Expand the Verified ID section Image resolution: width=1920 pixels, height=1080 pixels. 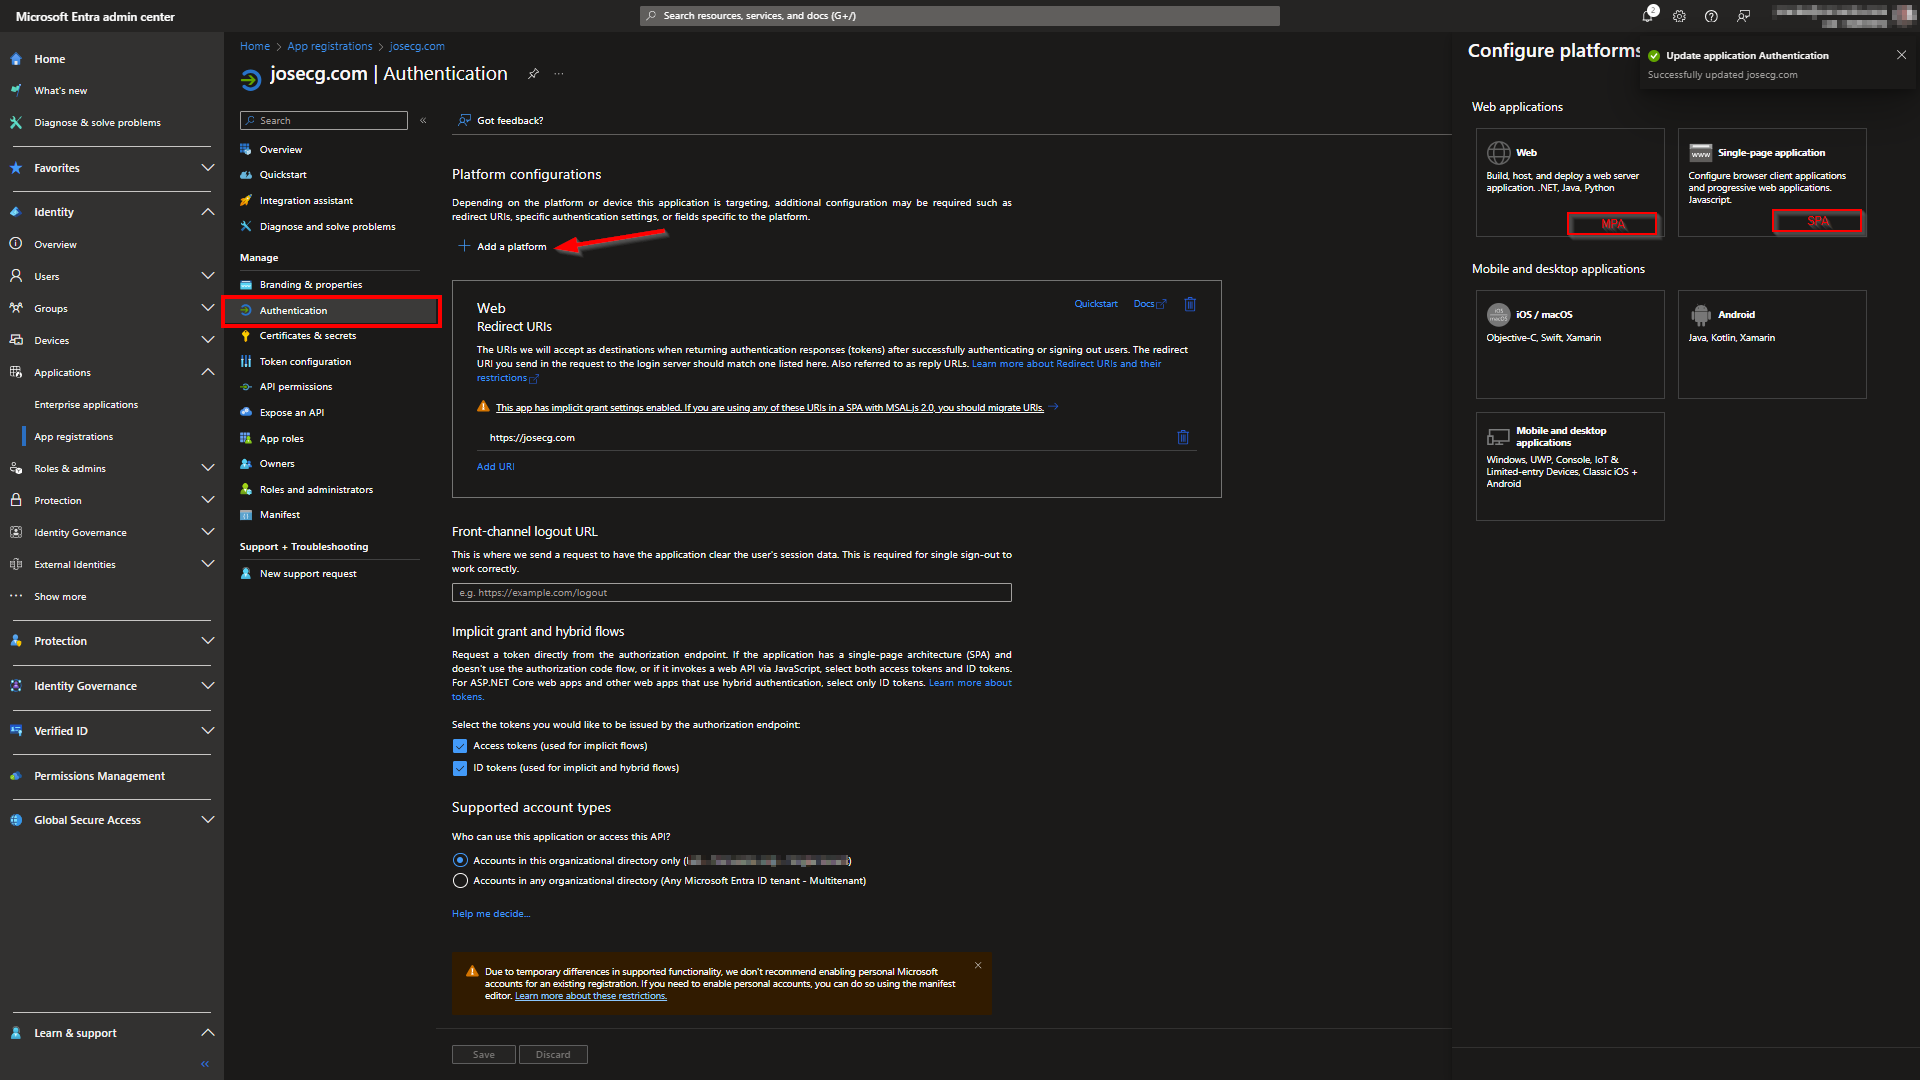point(207,731)
